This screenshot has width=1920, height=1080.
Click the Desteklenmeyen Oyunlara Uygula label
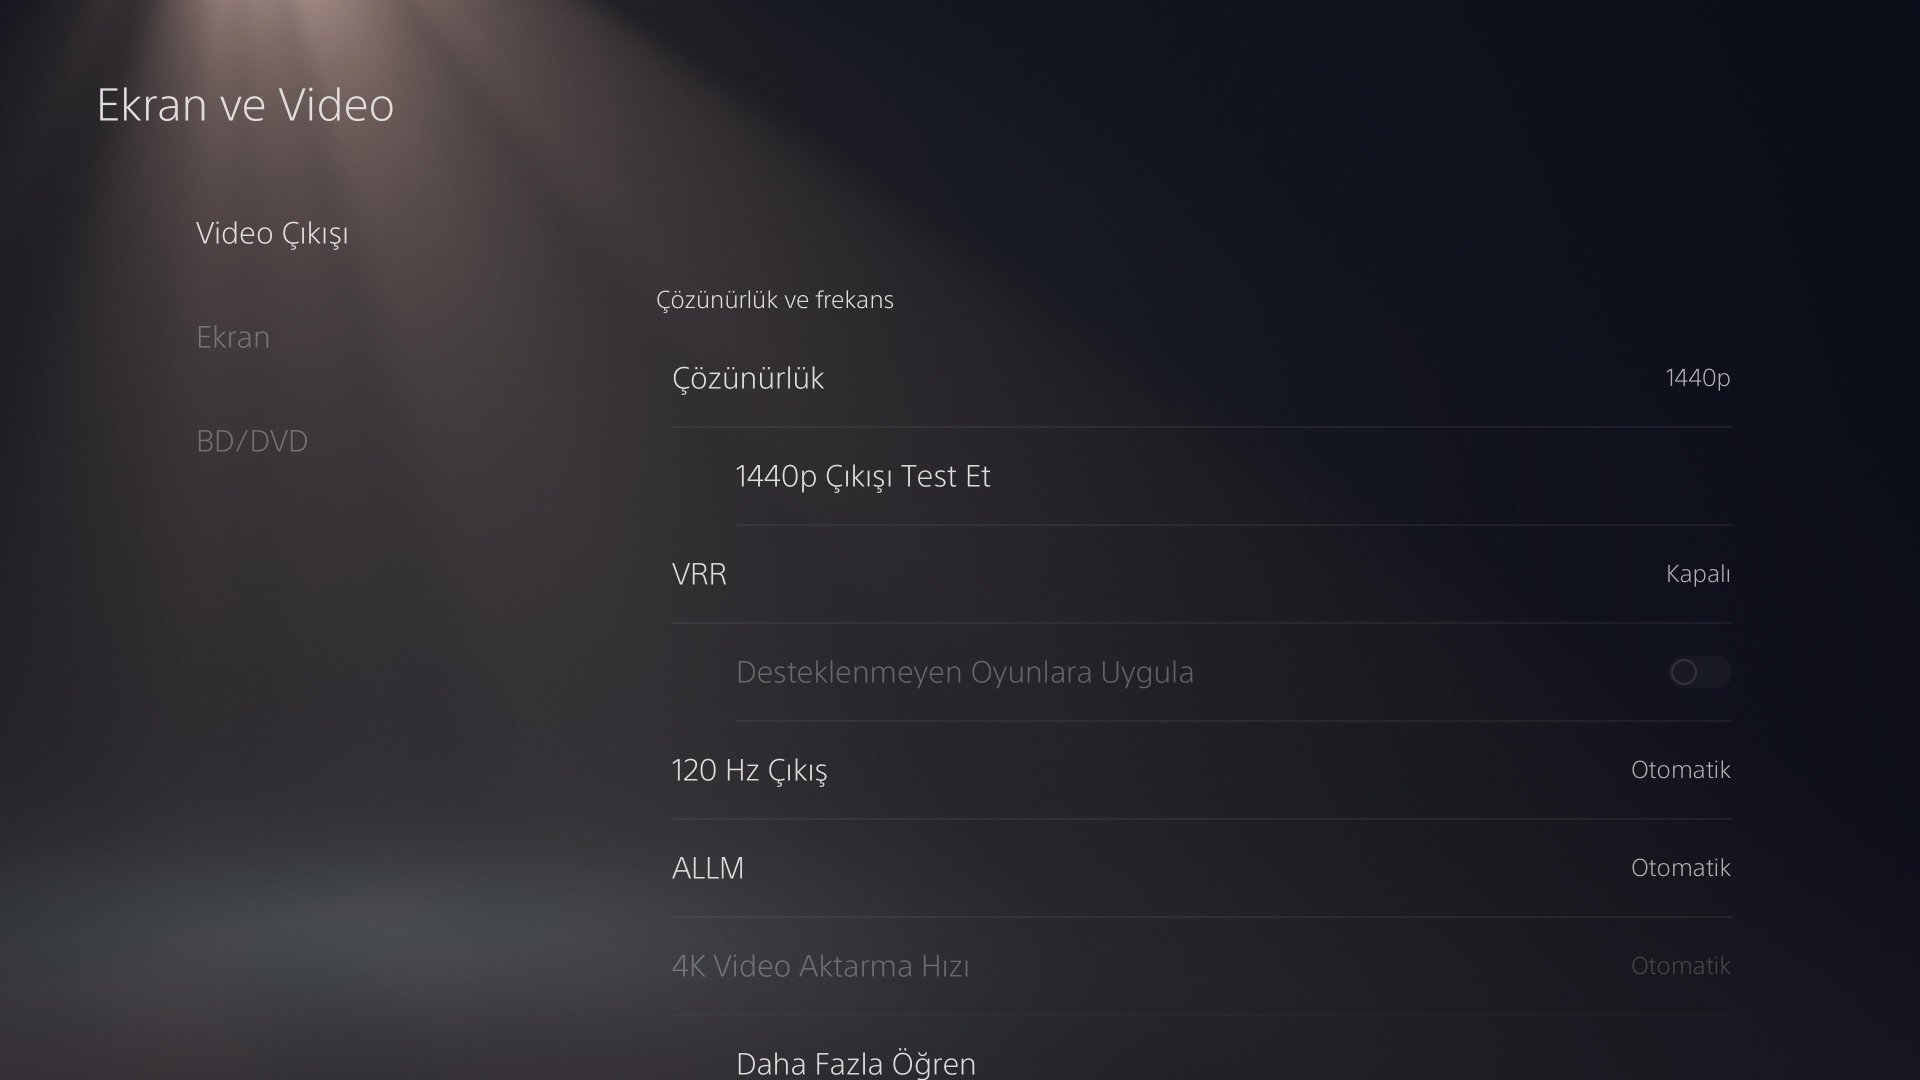click(965, 672)
